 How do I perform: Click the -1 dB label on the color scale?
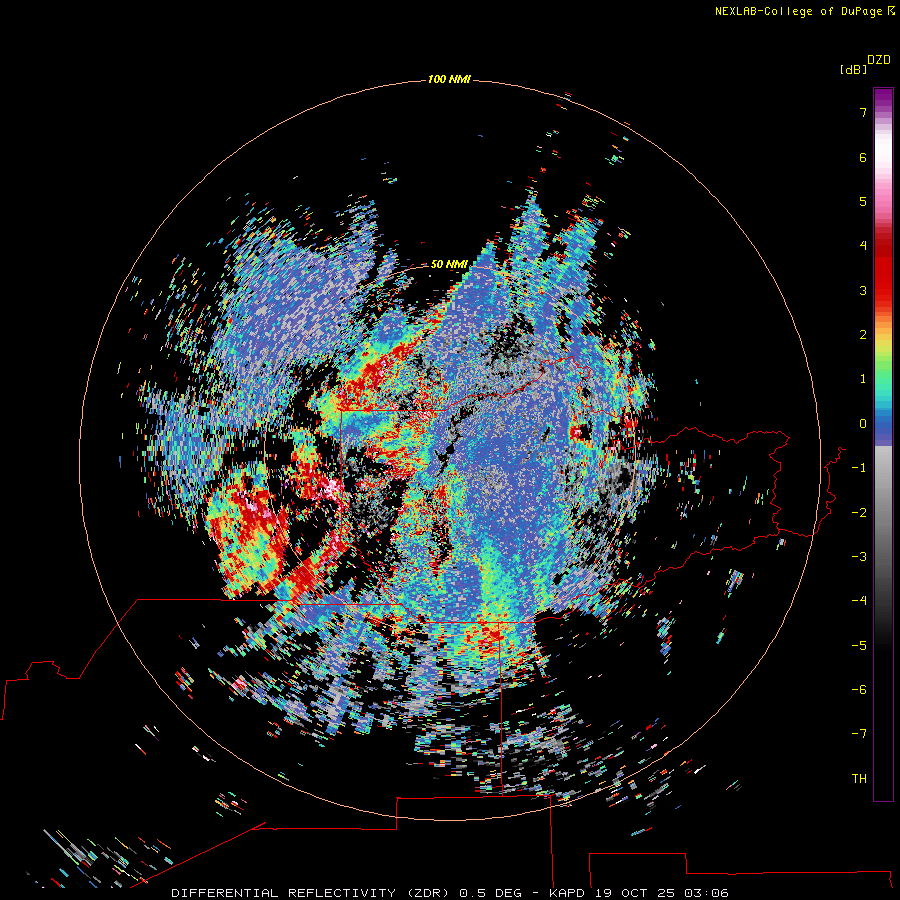pos(859,468)
